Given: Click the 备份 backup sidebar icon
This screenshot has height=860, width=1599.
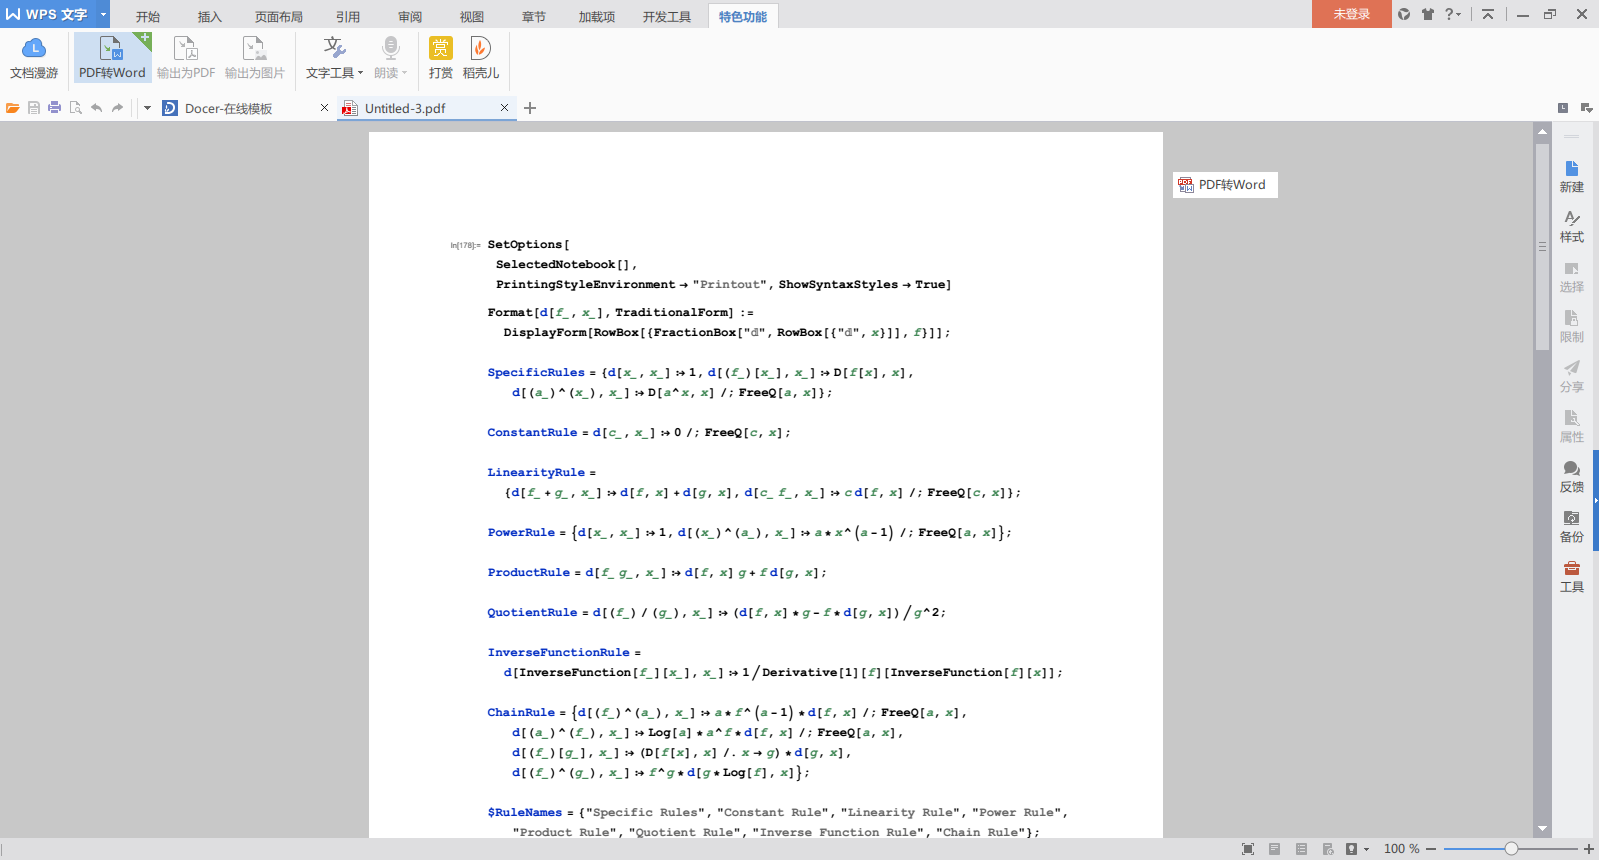Looking at the screenshot, I should pyautogui.click(x=1572, y=527).
